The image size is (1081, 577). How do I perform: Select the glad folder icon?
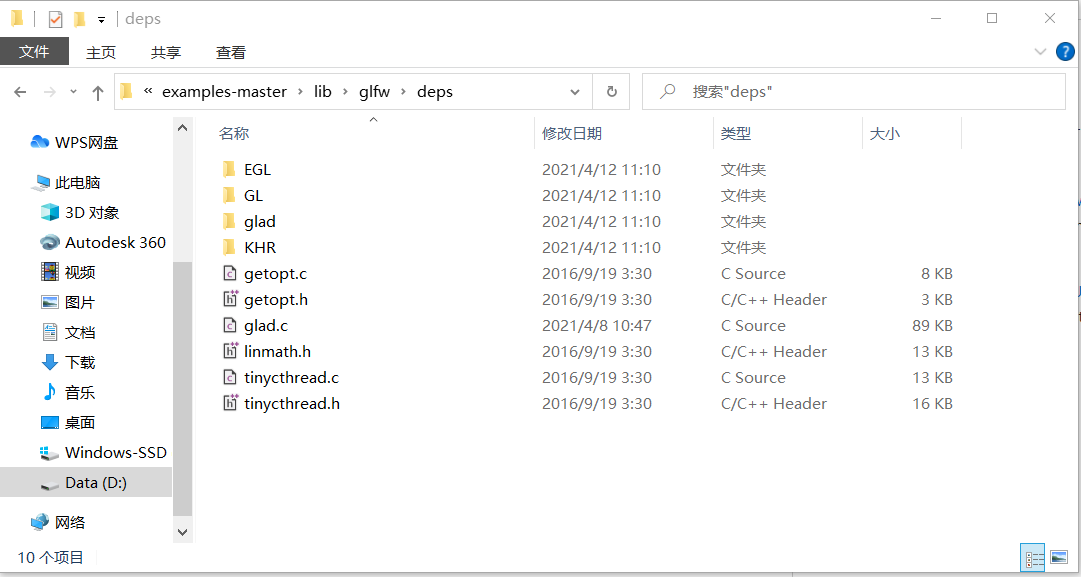pos(230,222)
